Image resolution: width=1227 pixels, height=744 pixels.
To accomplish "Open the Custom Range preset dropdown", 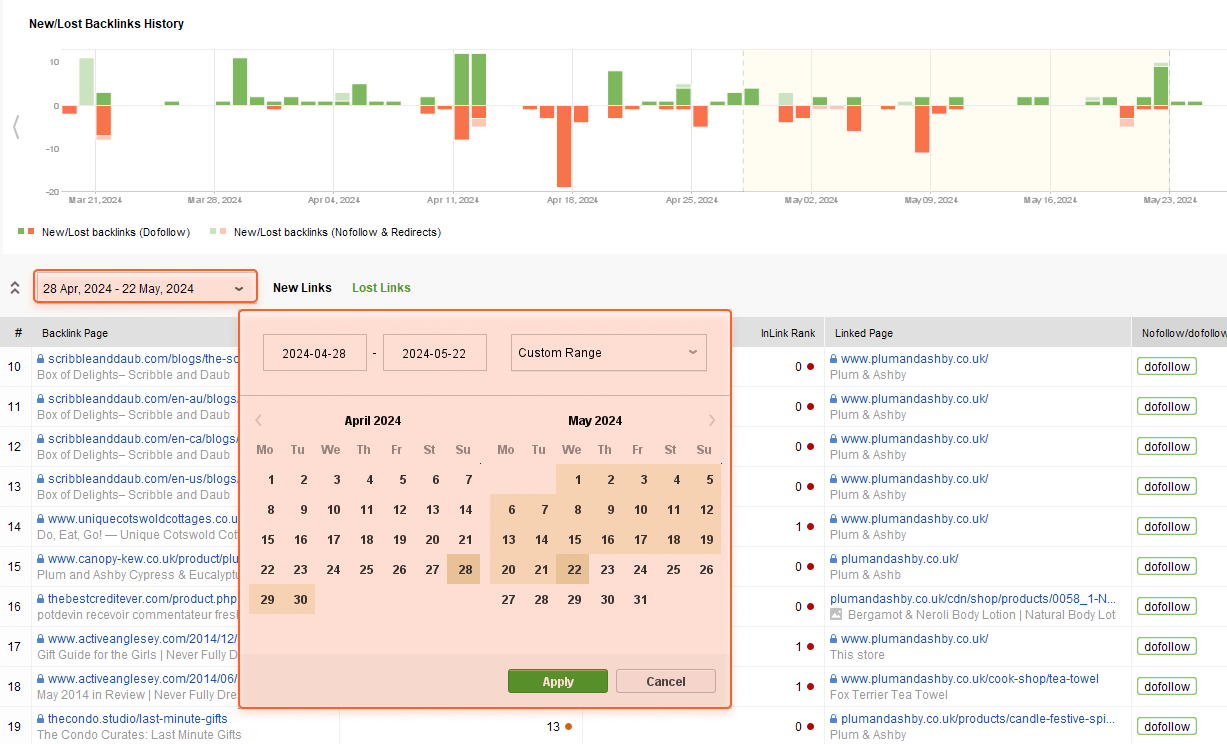I will click(609, 353).
